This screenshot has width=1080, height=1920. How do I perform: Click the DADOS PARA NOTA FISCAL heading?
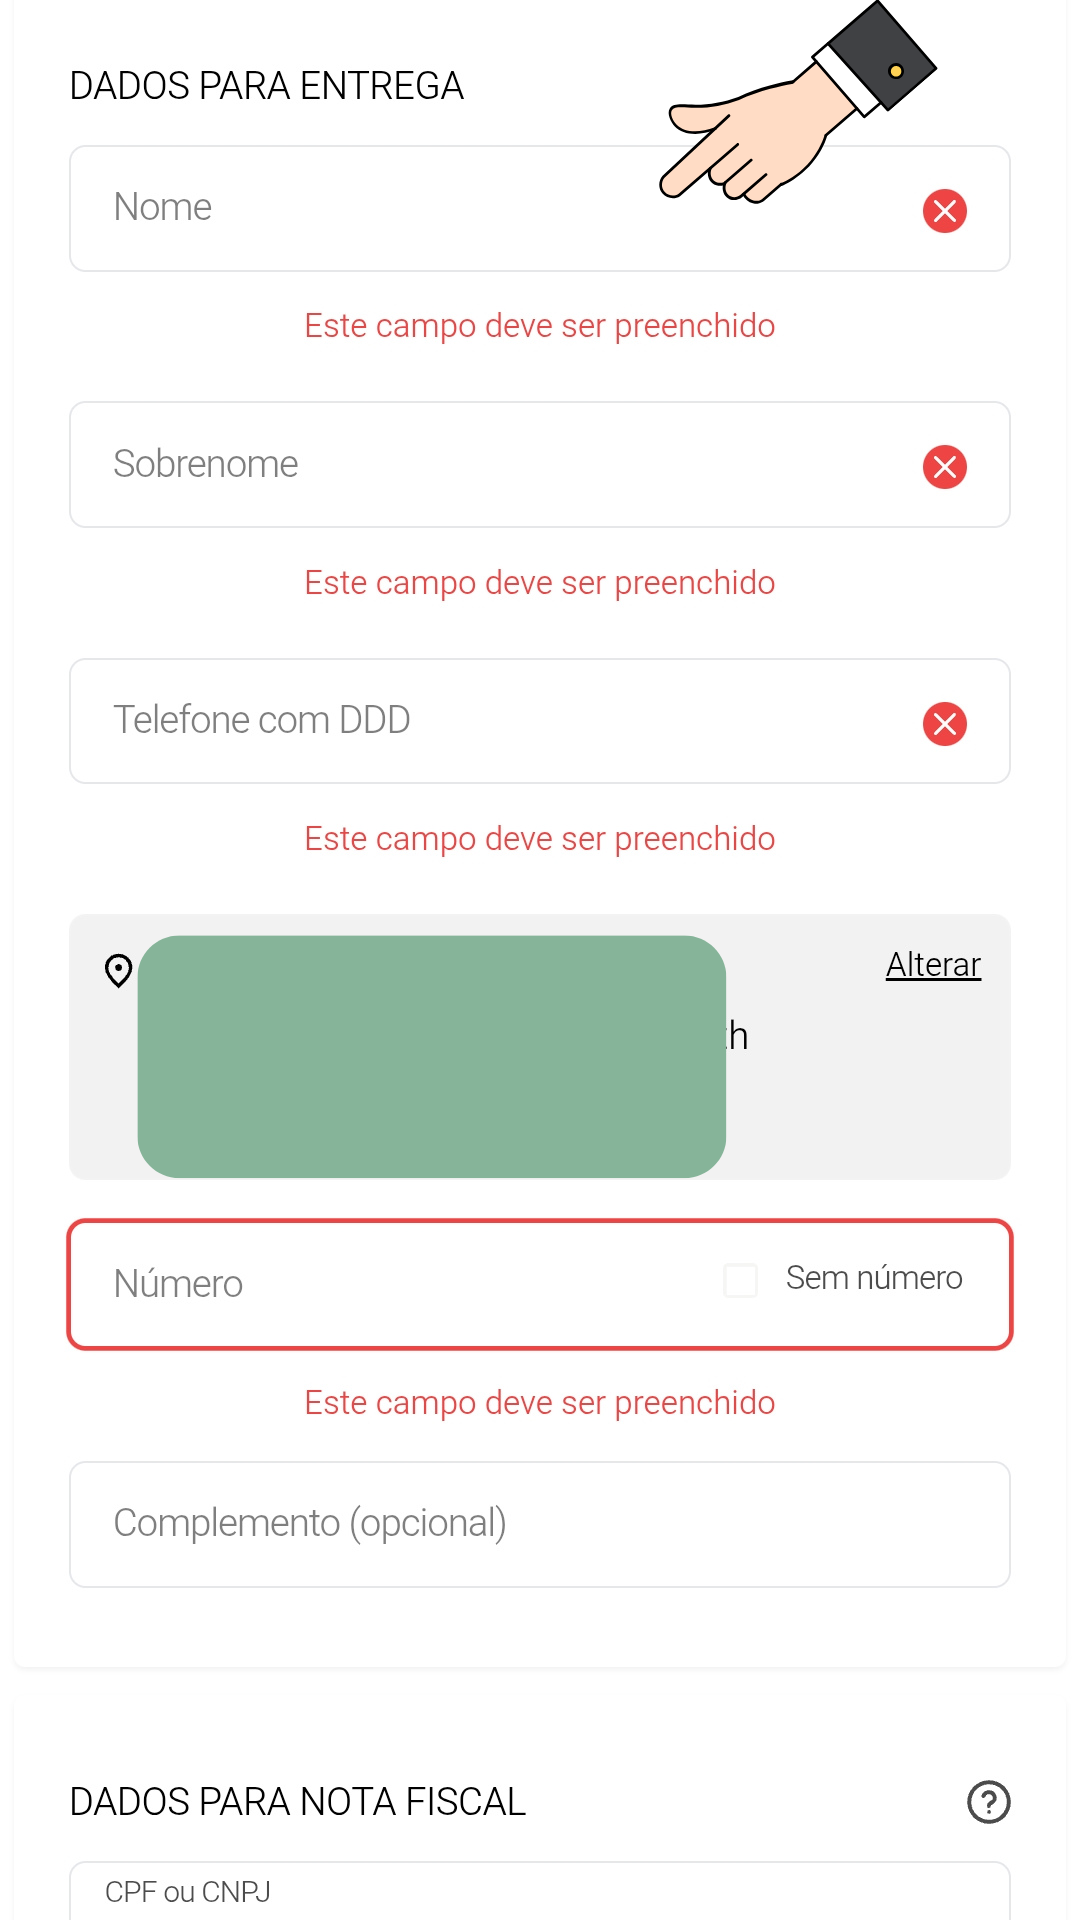[x=298, y=1802]
